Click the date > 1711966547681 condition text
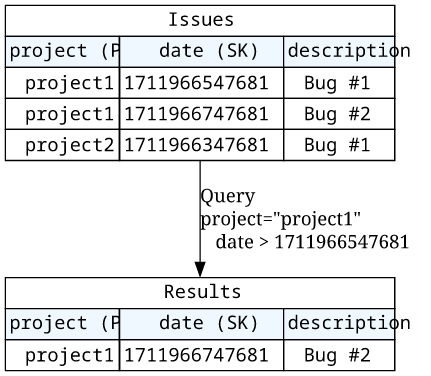The image size is (431, 376). click(312, 242)
